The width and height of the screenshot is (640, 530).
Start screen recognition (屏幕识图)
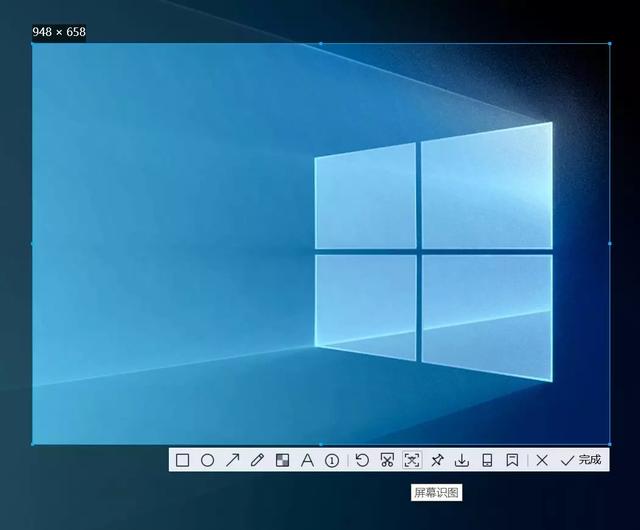(x=412, y=460)
